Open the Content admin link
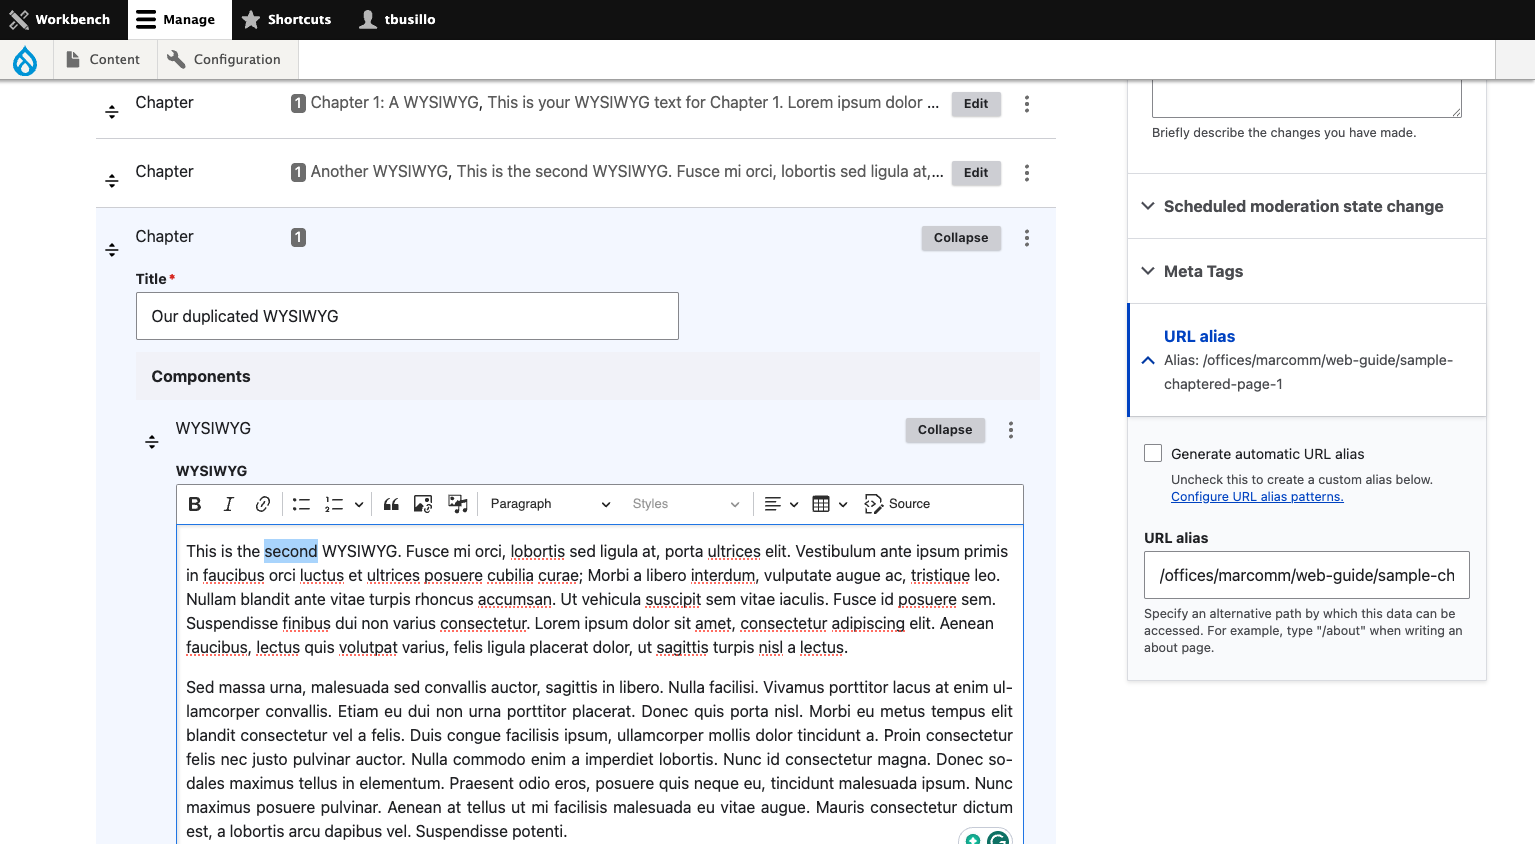 [x=103, y=59]
